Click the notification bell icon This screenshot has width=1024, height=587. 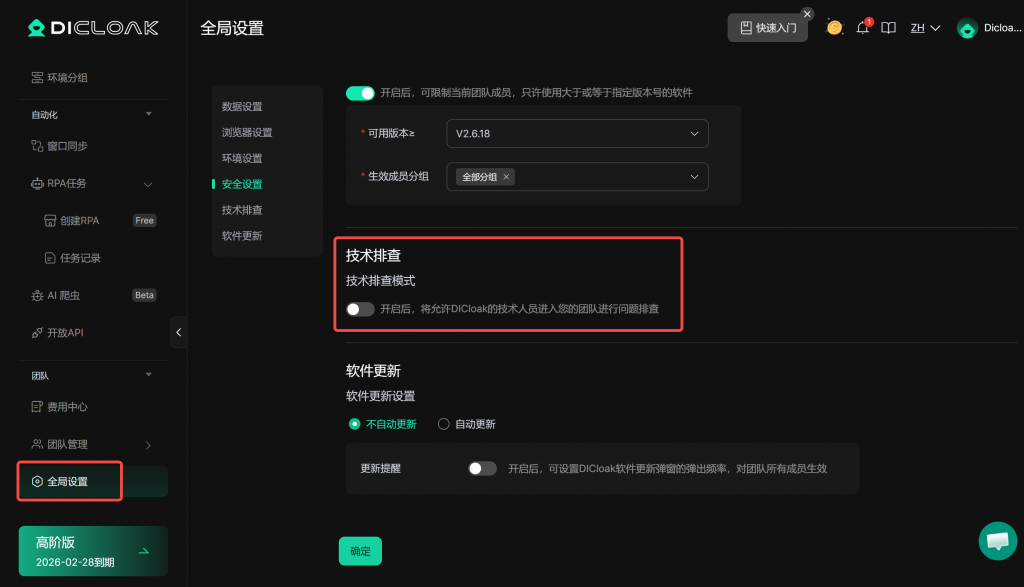click(x=862, y=28)
